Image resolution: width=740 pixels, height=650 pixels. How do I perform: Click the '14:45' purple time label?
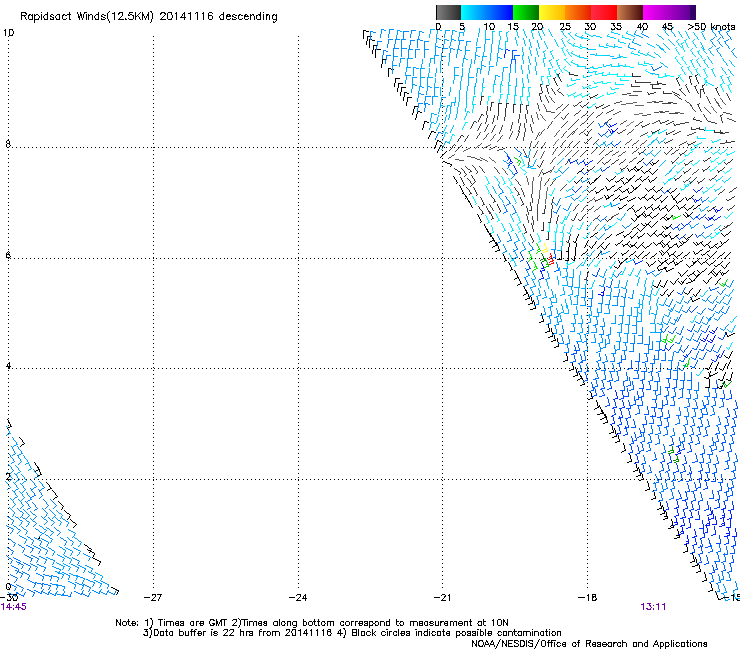coord(13,607)
